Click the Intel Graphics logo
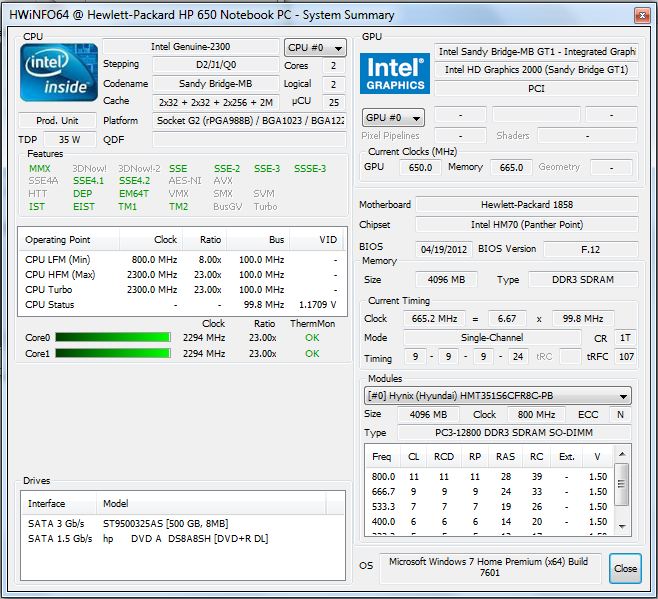Image resolution: width=658 pixels, height=599 pixels. [395, 73]
